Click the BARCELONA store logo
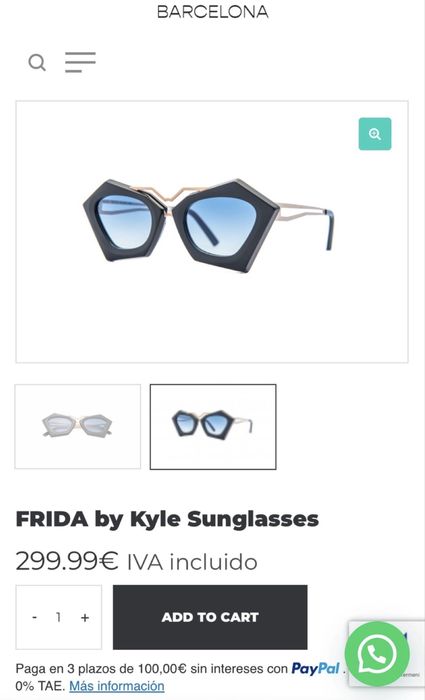The image size is (425, 700). 213,12
